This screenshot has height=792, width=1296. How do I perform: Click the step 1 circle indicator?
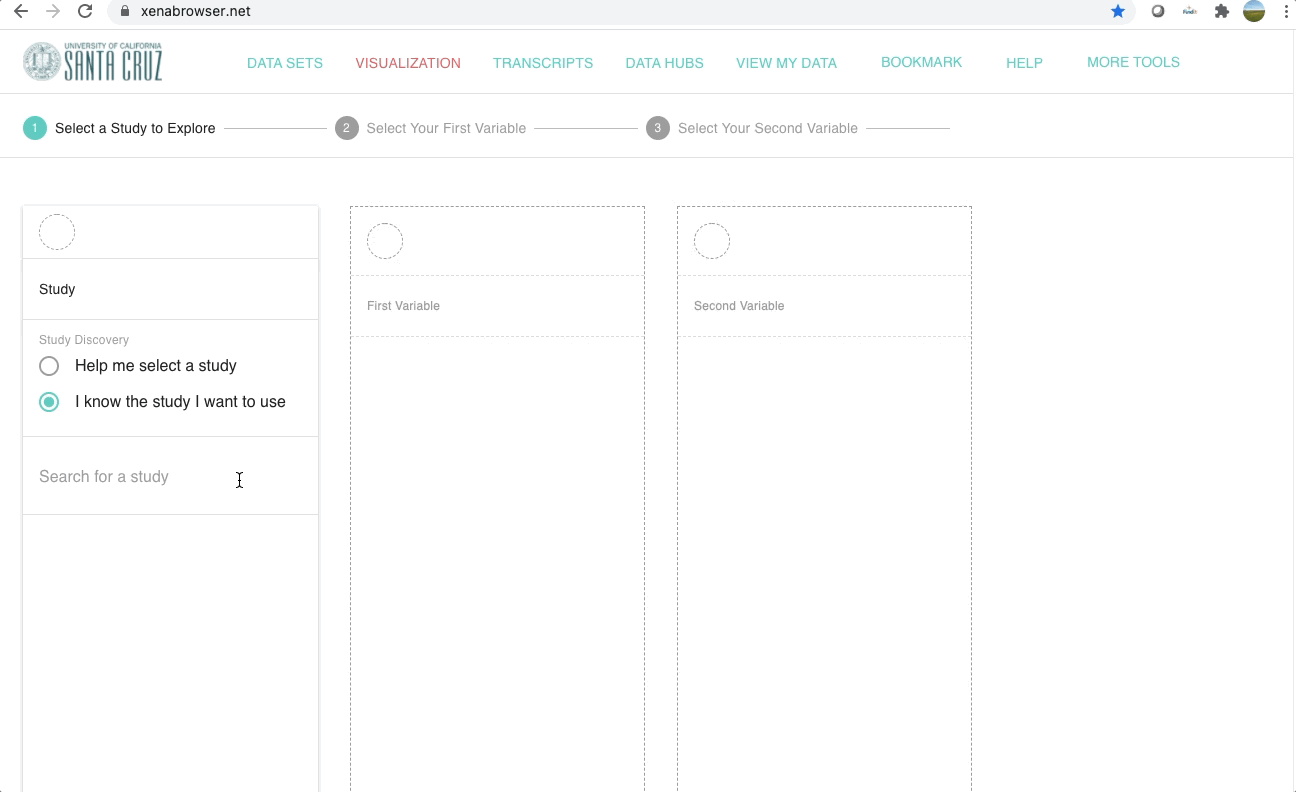pos(35,128)
